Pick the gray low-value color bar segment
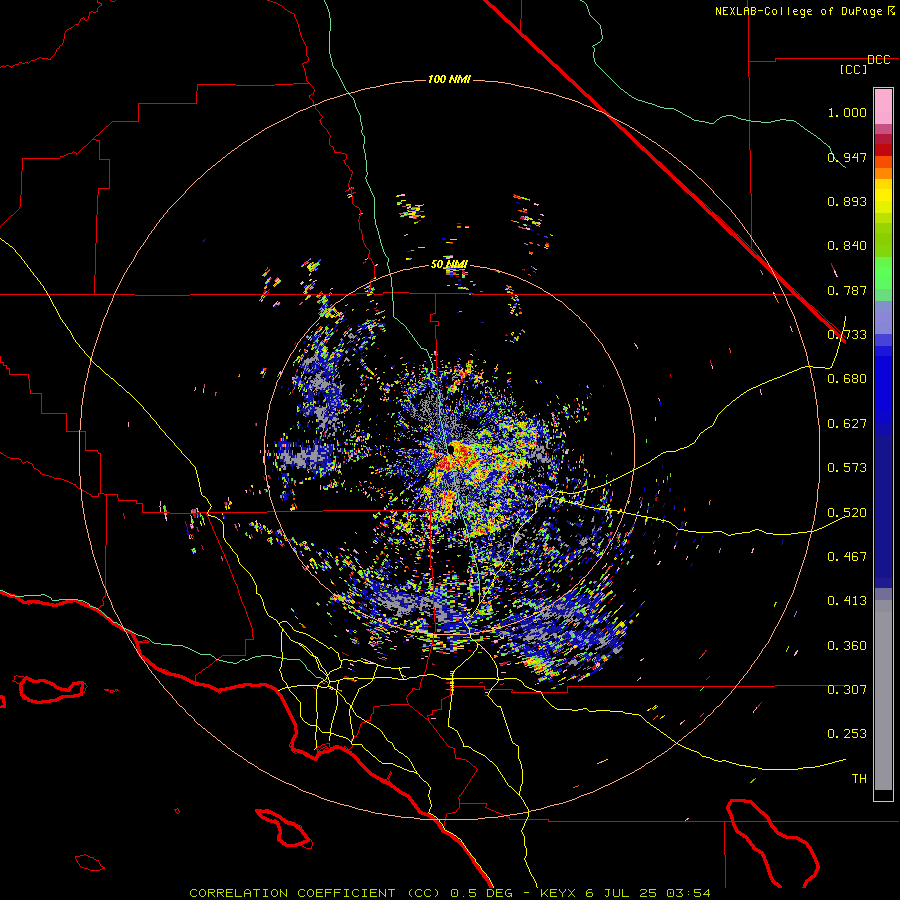This screenshot has height=900, width=900. [883, 695]
